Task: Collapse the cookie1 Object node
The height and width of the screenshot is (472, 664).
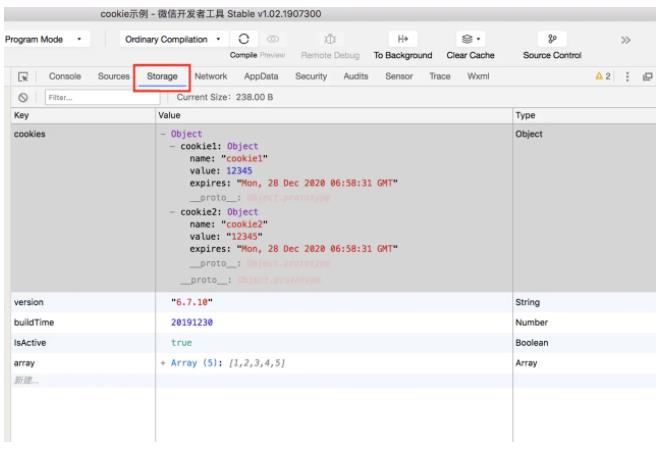Action: 172,146
